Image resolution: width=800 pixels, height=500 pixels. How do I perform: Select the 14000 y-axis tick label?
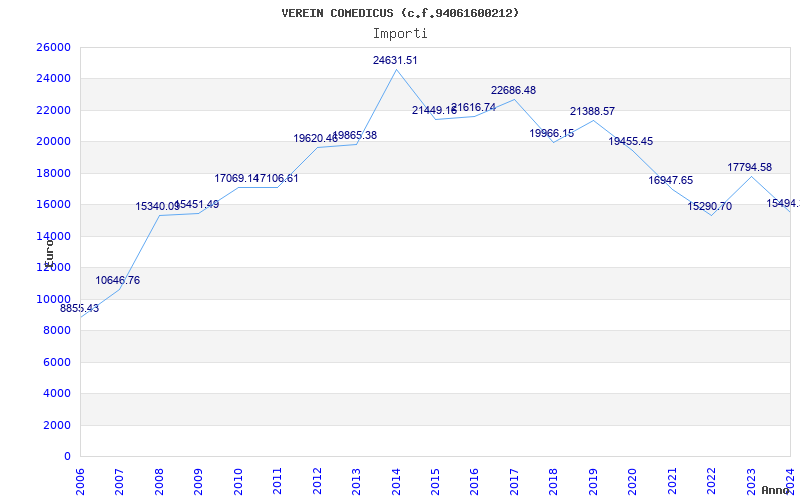coord(53,236)
